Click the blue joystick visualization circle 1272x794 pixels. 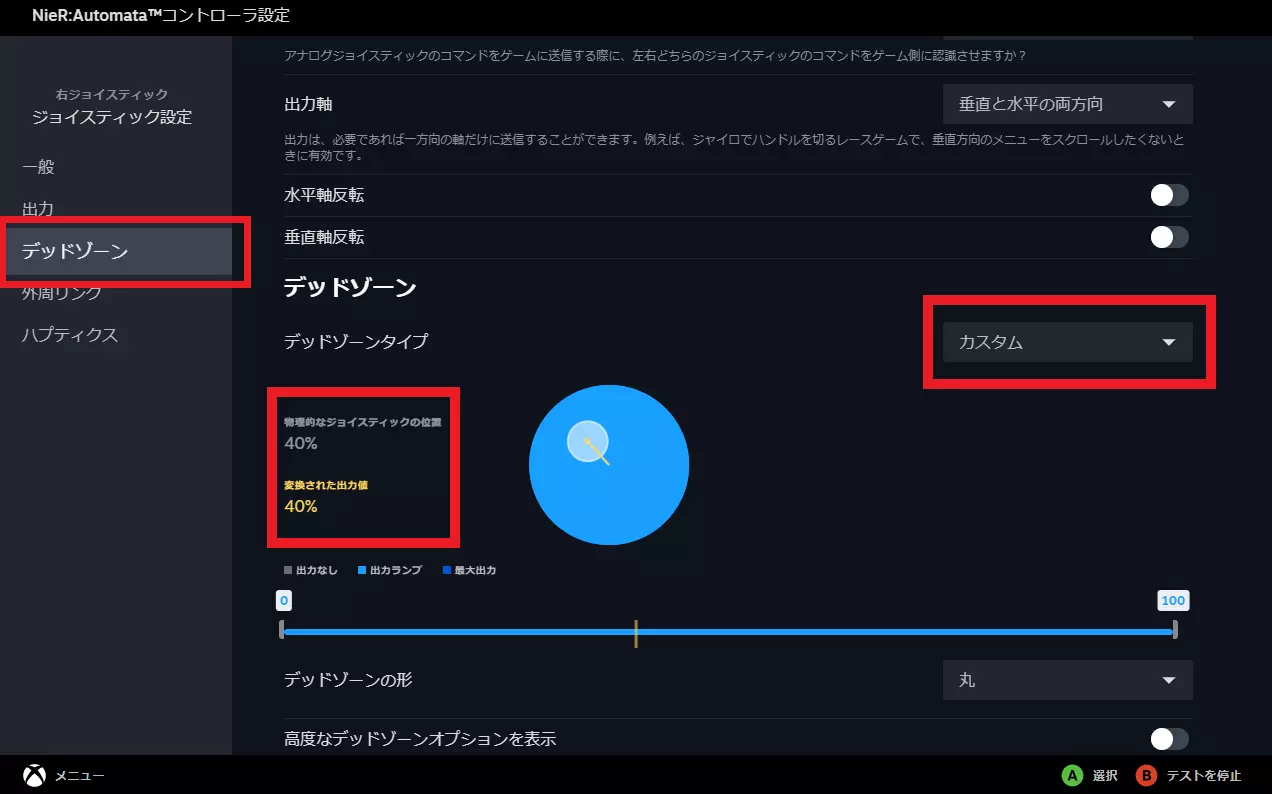coord(609,465)
